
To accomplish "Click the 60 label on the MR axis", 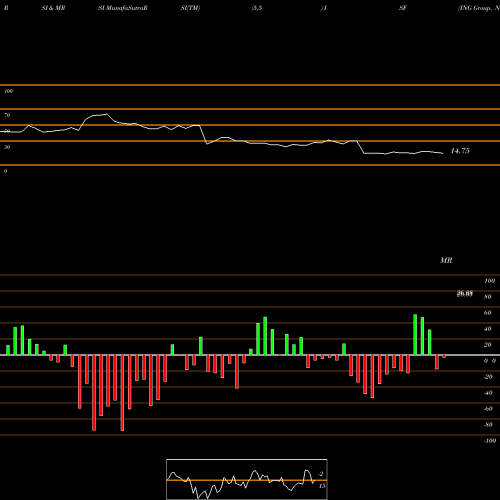I will [488, 313].
